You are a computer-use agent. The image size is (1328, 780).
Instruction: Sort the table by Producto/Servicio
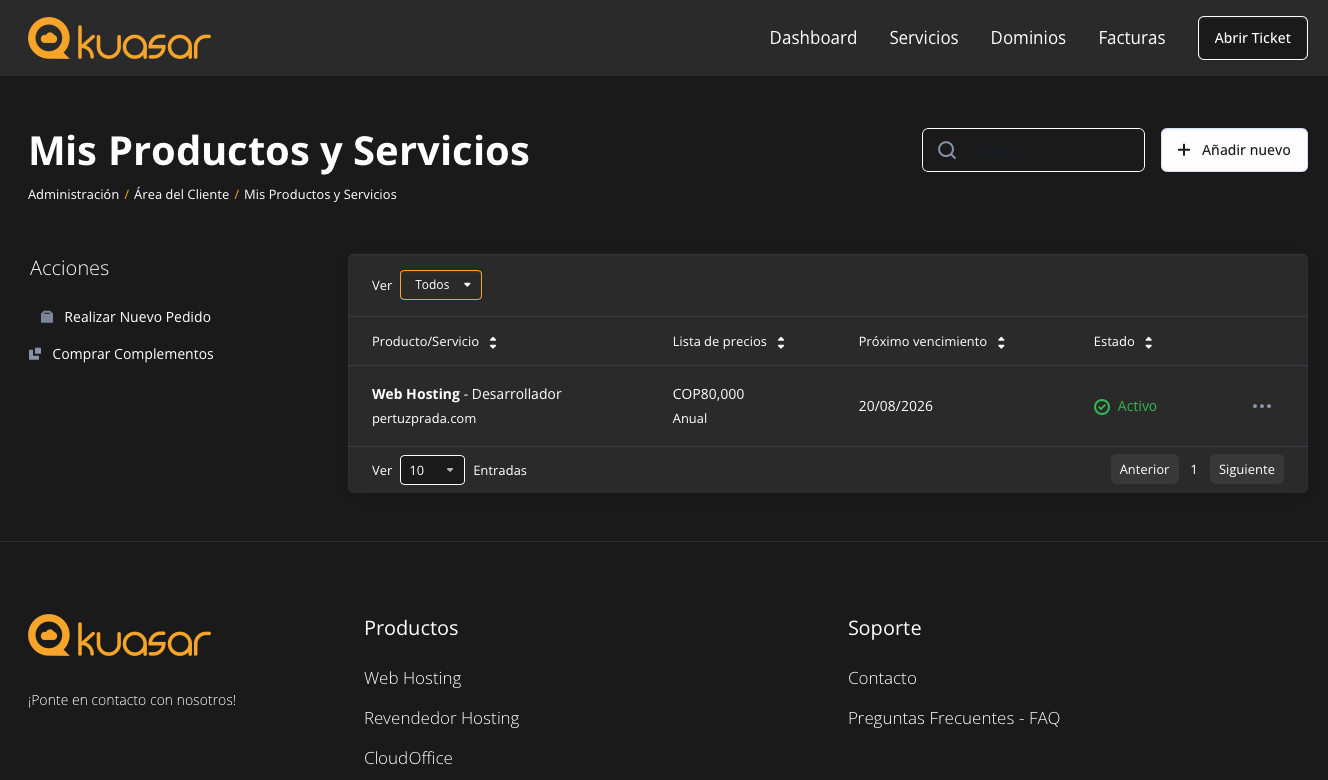point(492,341)
